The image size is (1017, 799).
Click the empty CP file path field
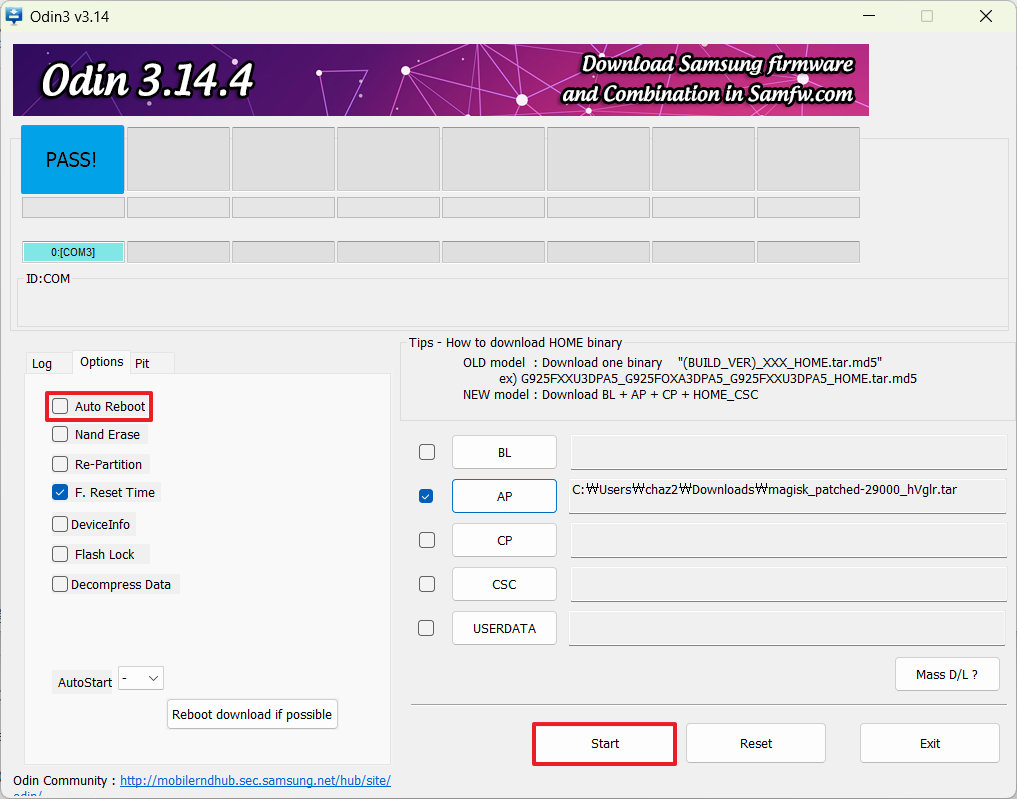click(789, 541)
